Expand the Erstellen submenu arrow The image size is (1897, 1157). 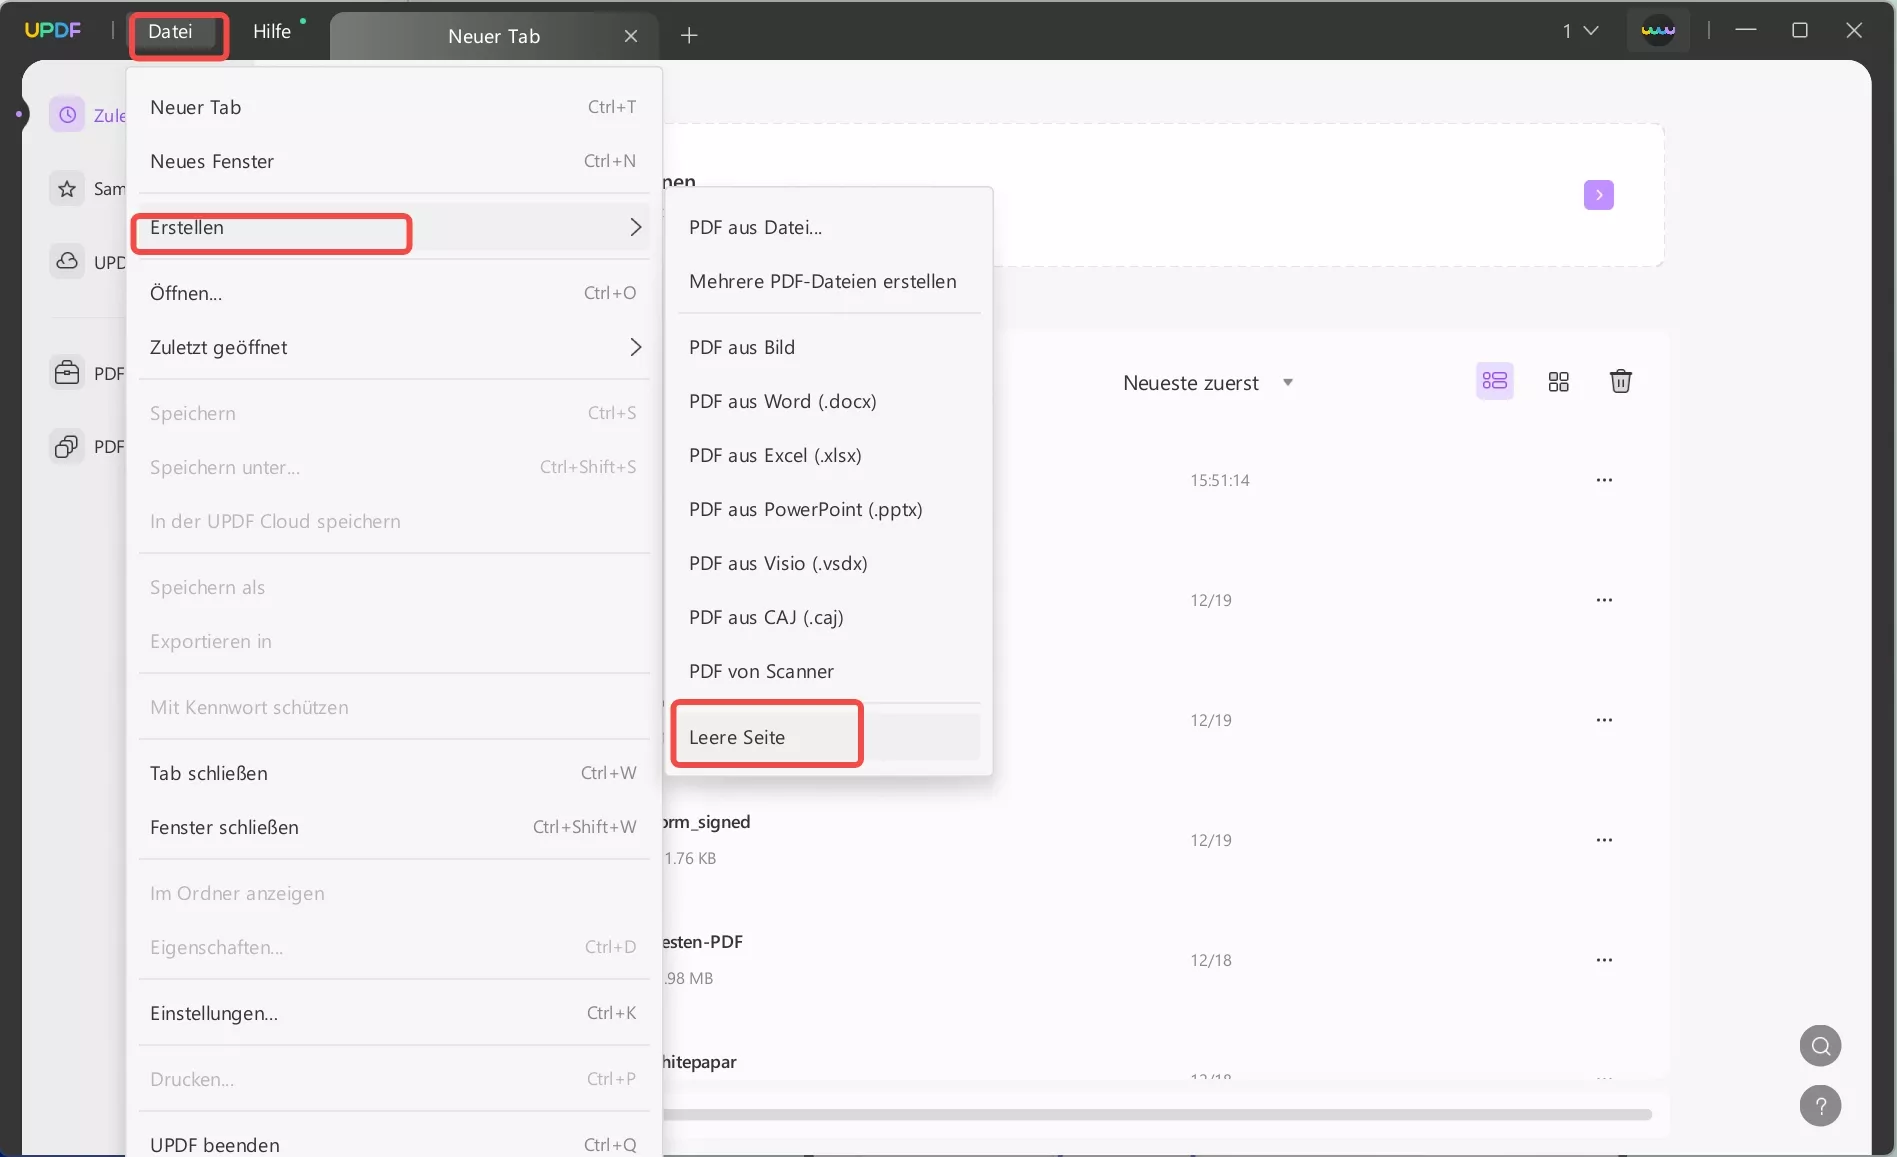635,227
